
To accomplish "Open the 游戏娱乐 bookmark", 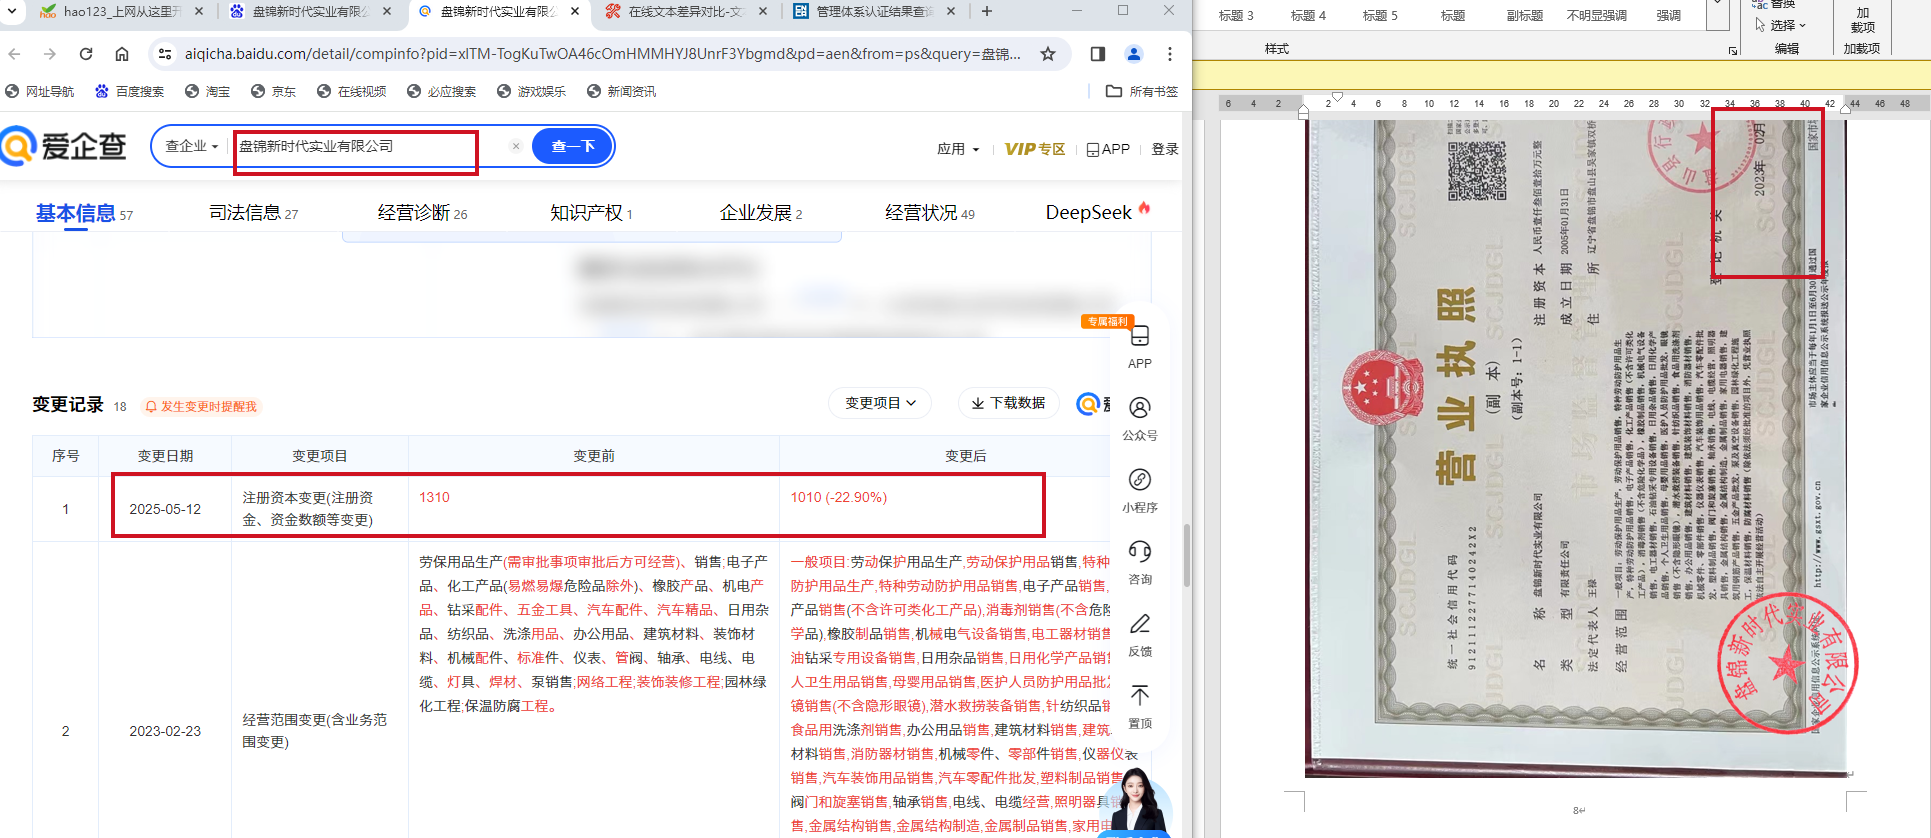I will coord(531,91).
